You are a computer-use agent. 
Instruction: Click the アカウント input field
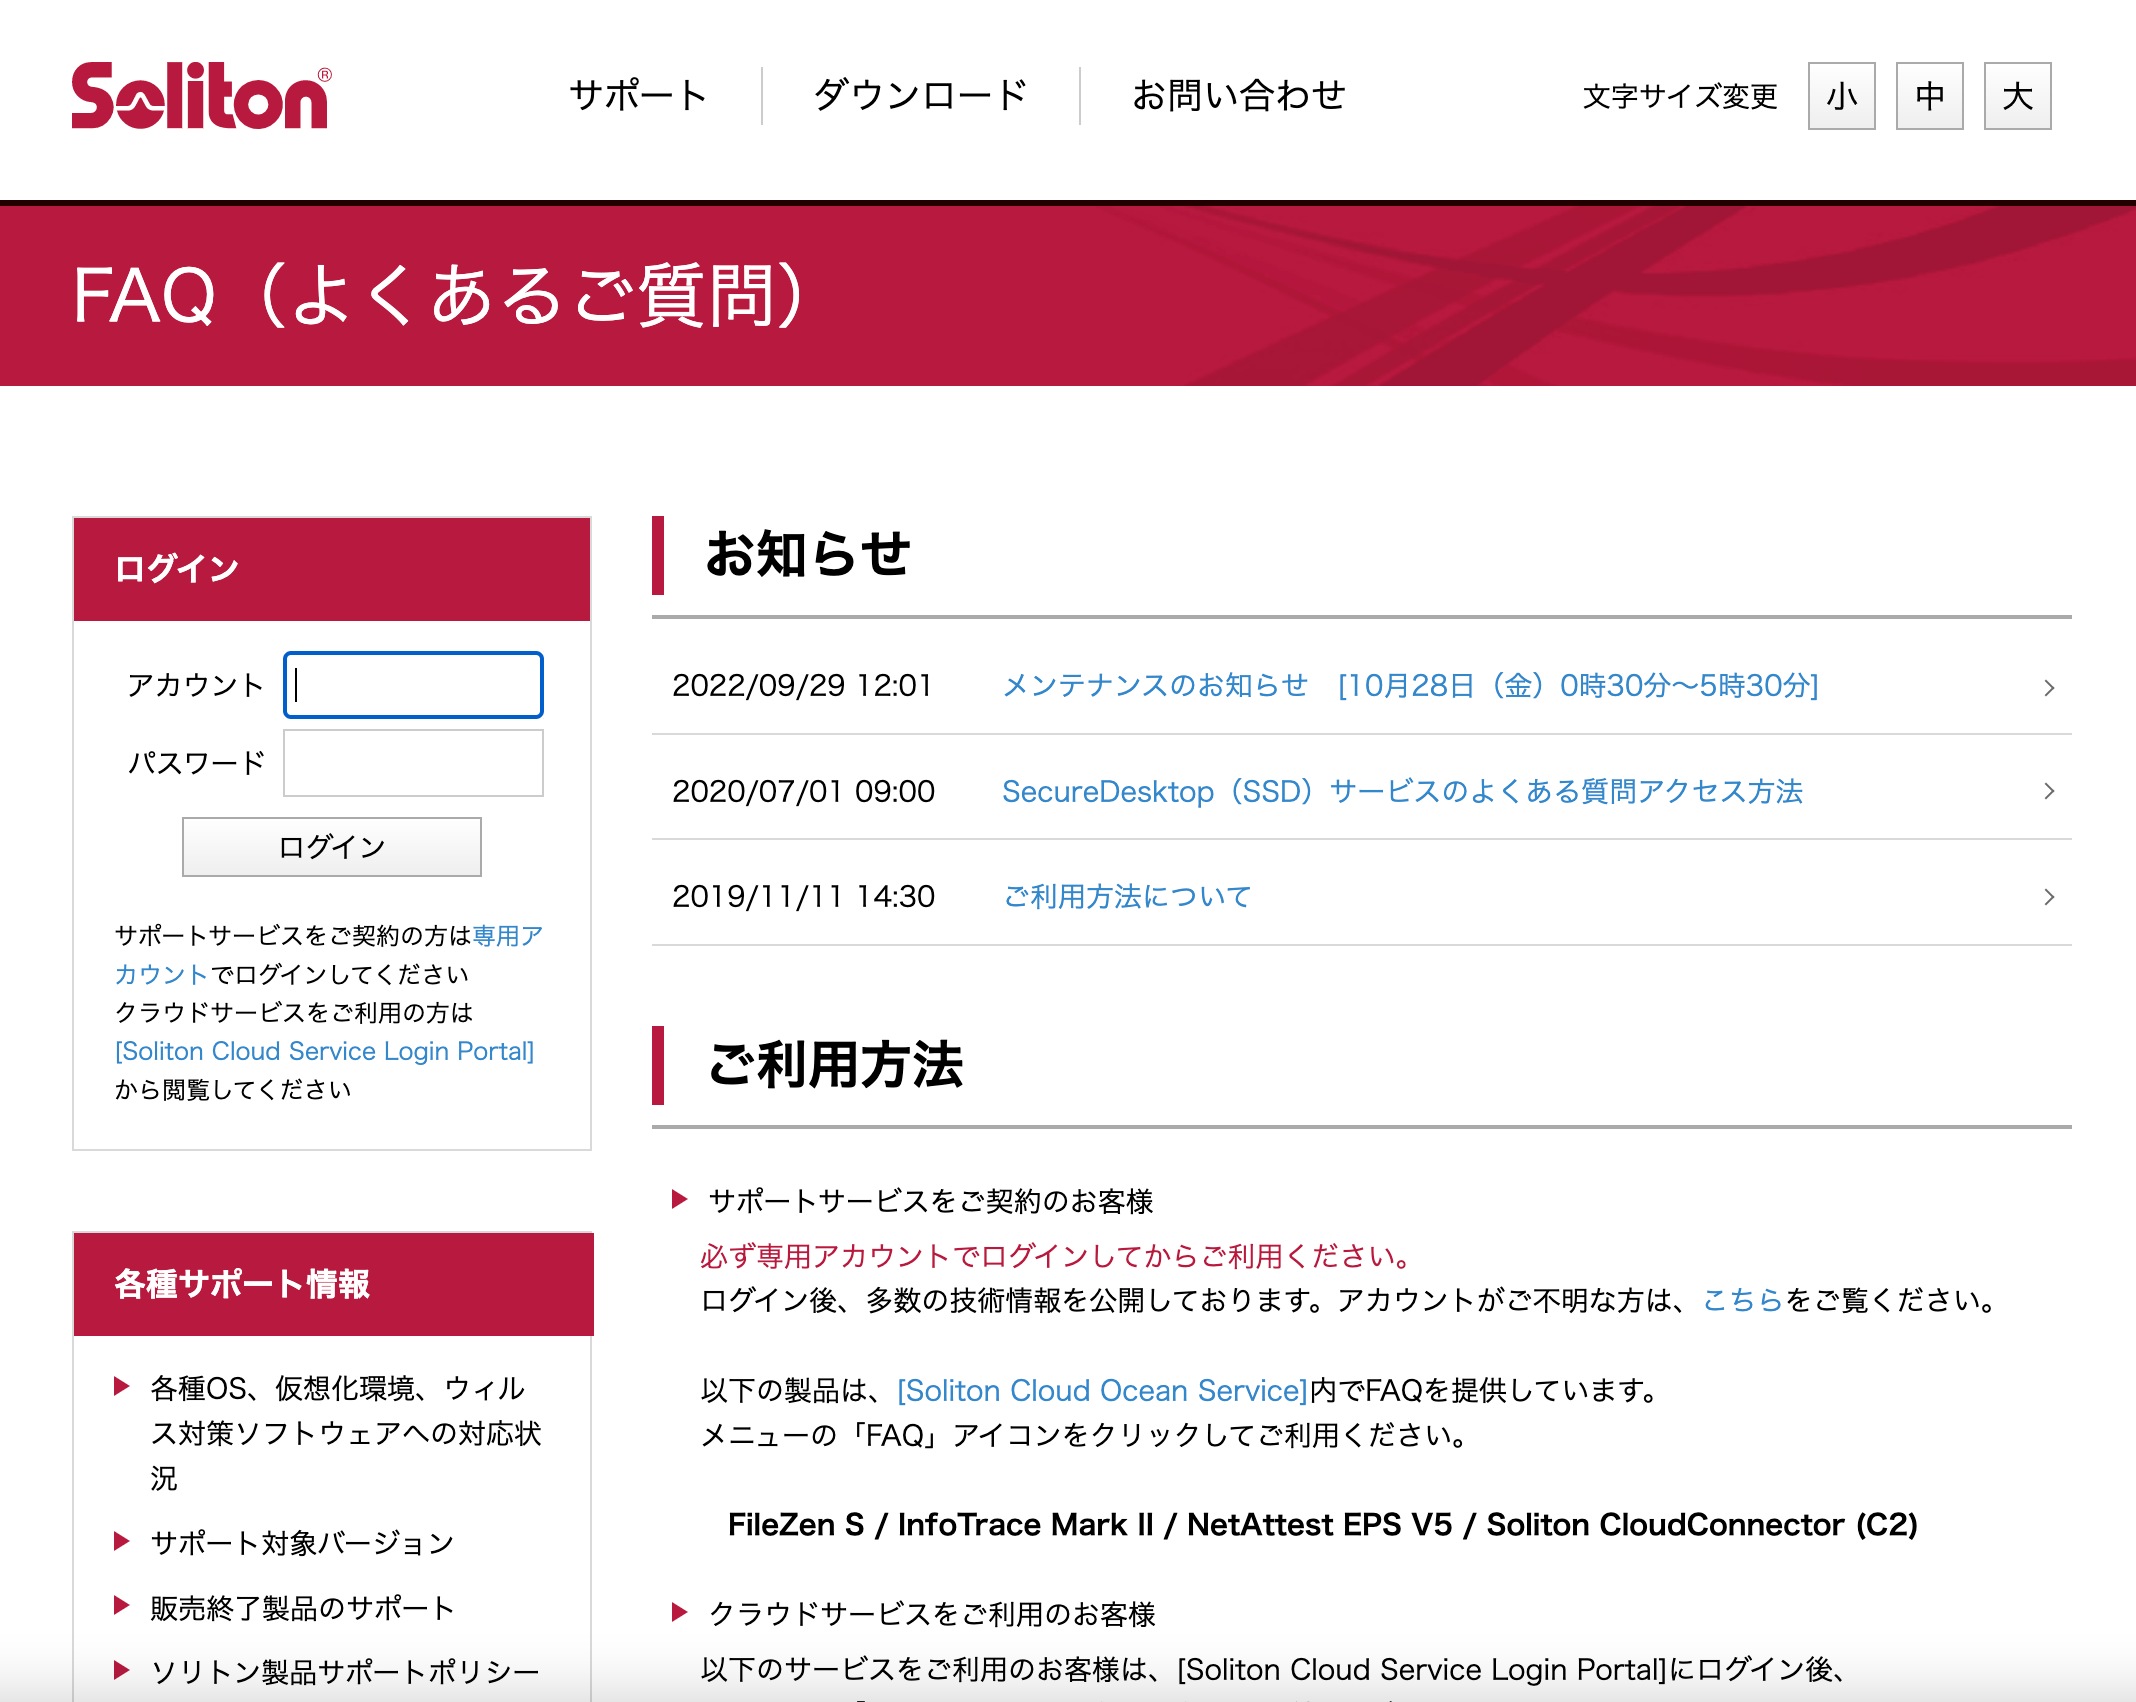[413, 684]
